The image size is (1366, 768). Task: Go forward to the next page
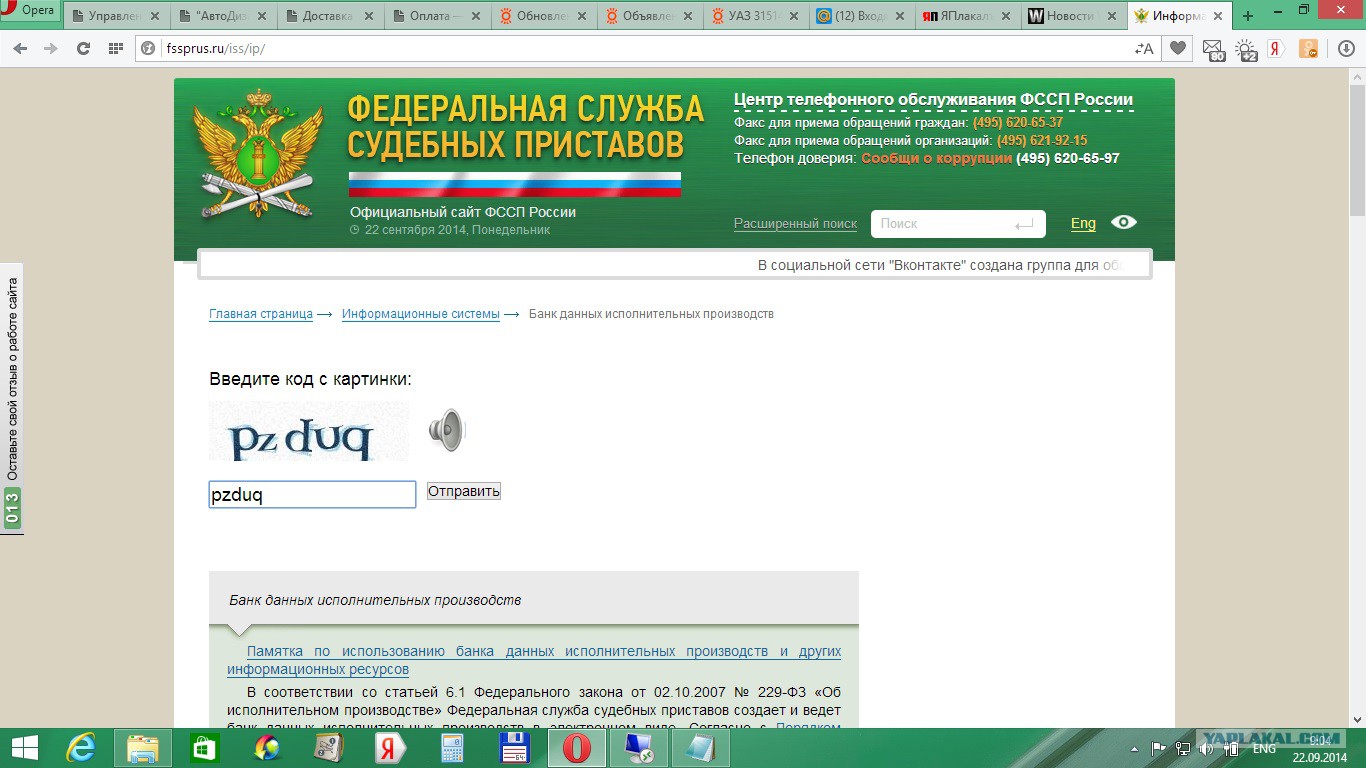(x=51, y=48)
